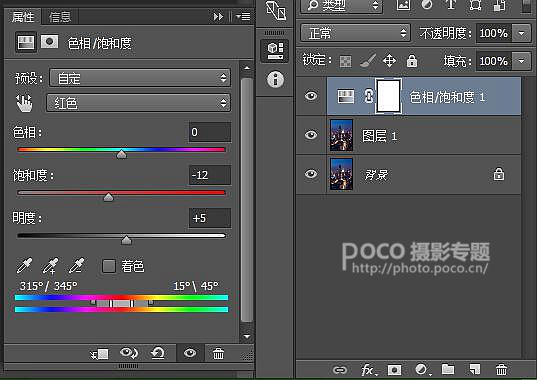Screen dimensions: 537x380
Task: Click the 色相 value field
Action: point(210,132)
